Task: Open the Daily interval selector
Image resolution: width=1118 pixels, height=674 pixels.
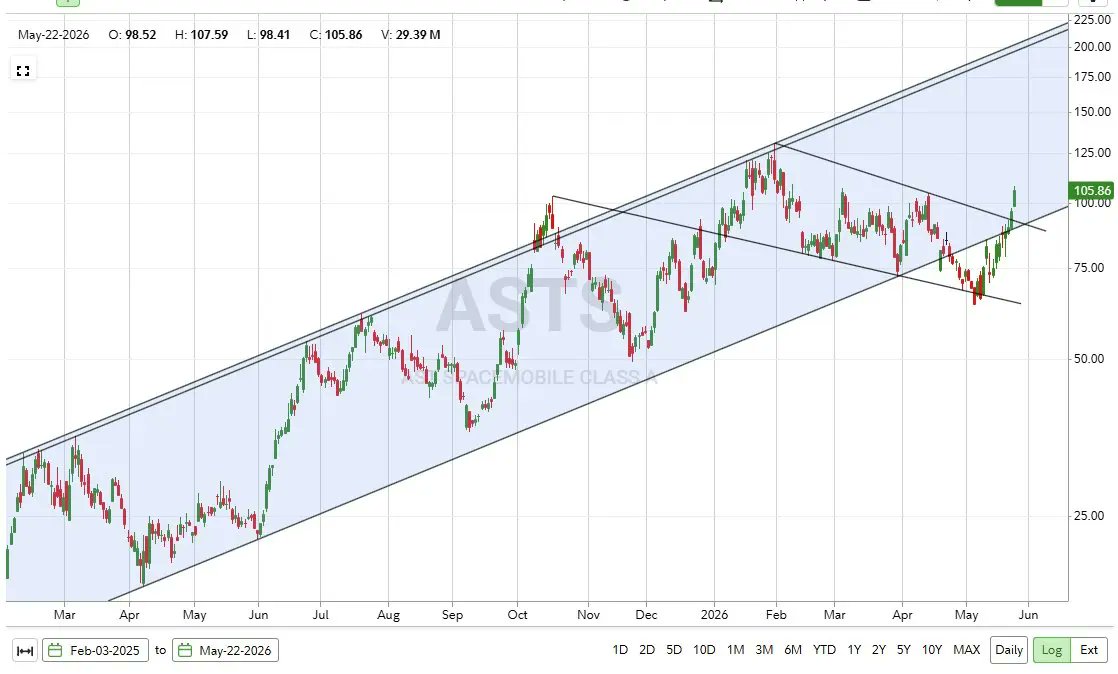Action: tap(1009, 650)
